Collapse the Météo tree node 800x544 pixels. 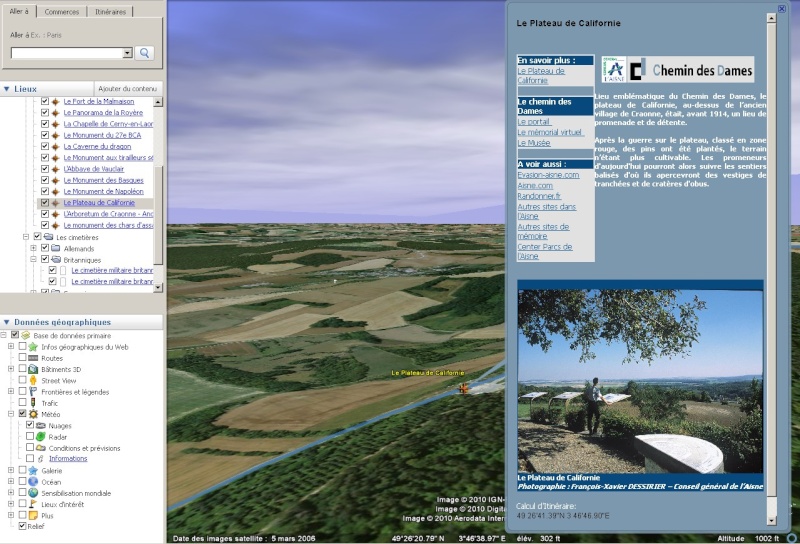pyautogui.click(x=11, y=414)
